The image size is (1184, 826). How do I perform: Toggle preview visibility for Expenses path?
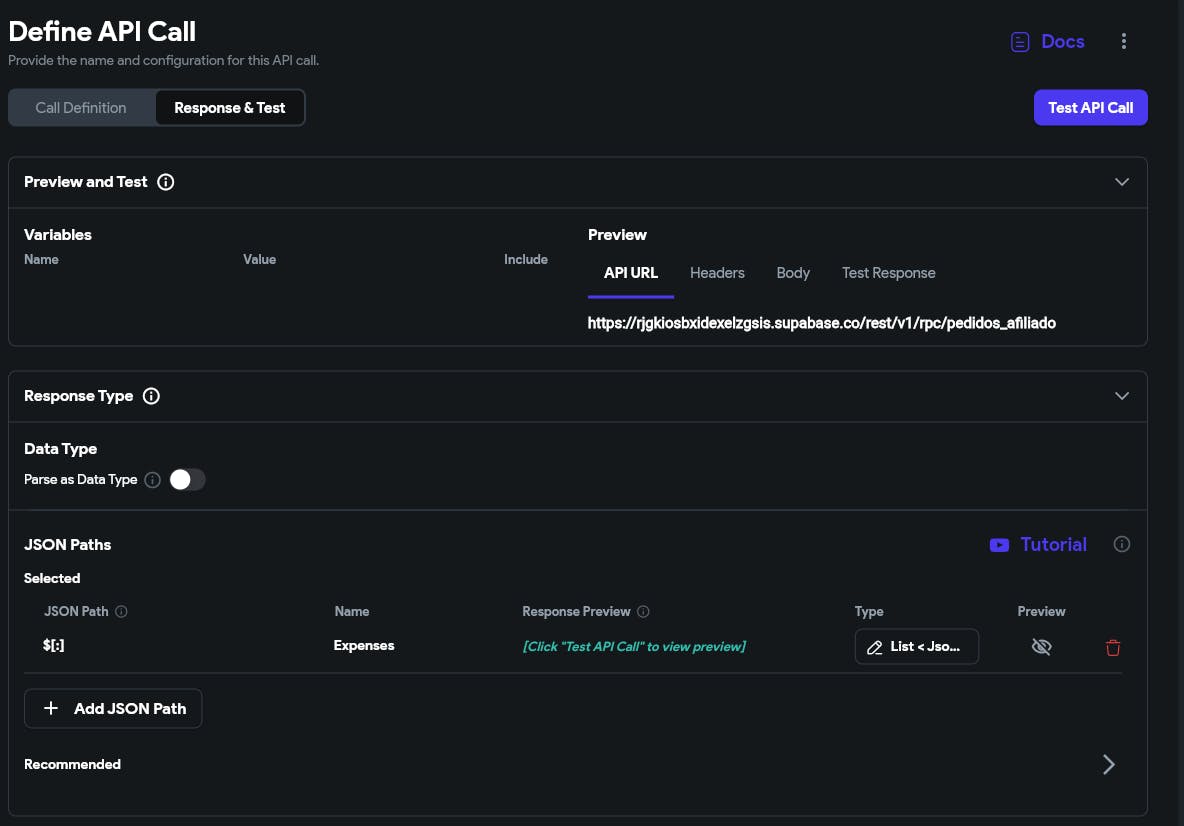click(1041, 647)
